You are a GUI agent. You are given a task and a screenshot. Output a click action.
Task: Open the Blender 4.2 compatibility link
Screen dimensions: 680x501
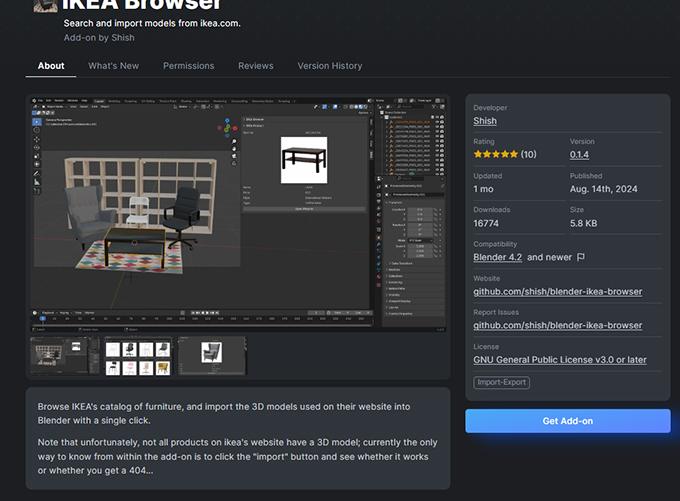(497, 257)
